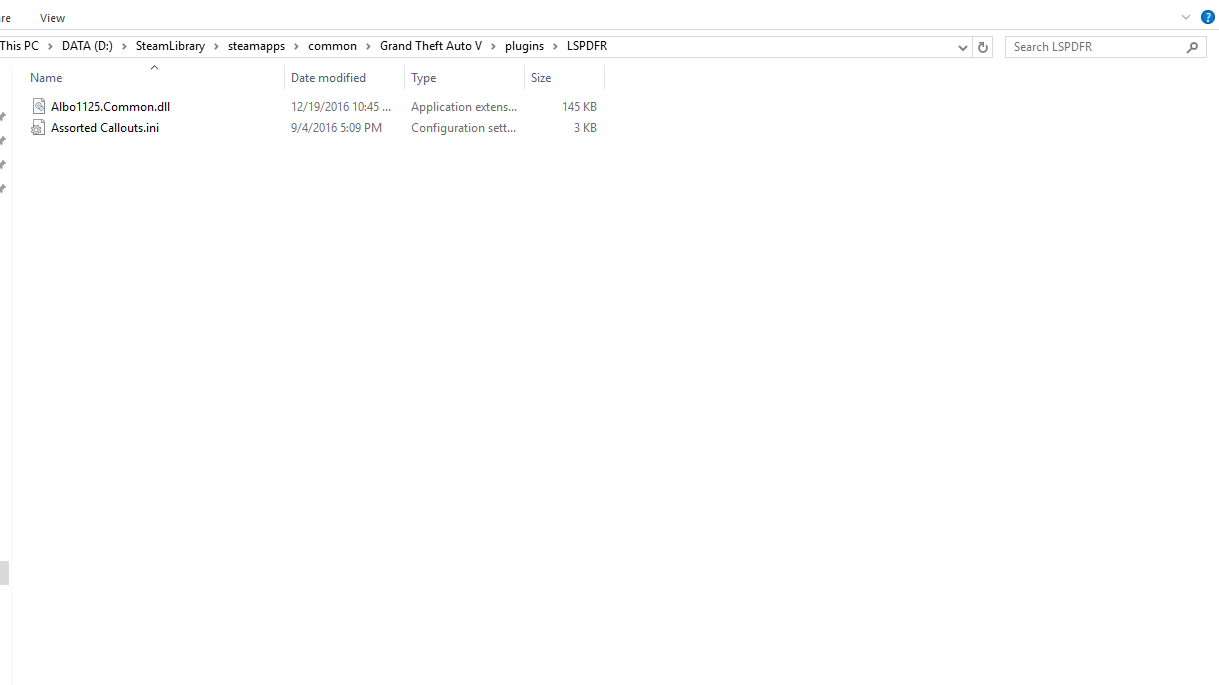Expand arrow after This PC breadcrumb
The width and height of the screenshot is (1219, 685).
click(x=50, y=47)
